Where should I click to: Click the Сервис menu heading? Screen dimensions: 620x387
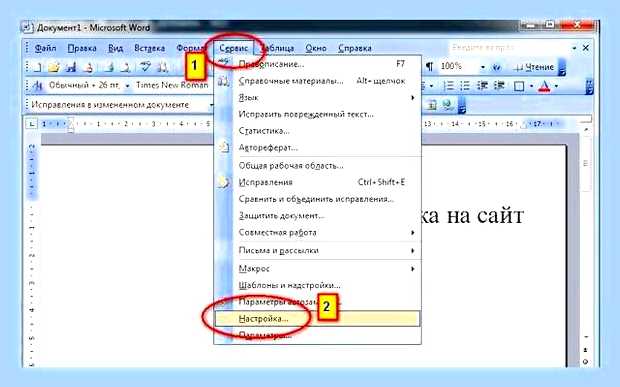[234, 48]
